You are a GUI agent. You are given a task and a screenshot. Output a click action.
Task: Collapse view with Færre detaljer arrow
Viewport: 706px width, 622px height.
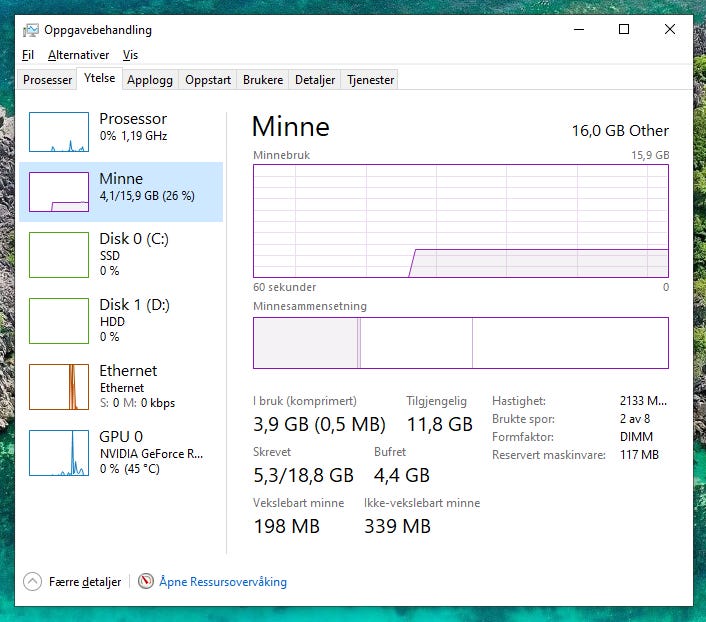pos(32,581)
